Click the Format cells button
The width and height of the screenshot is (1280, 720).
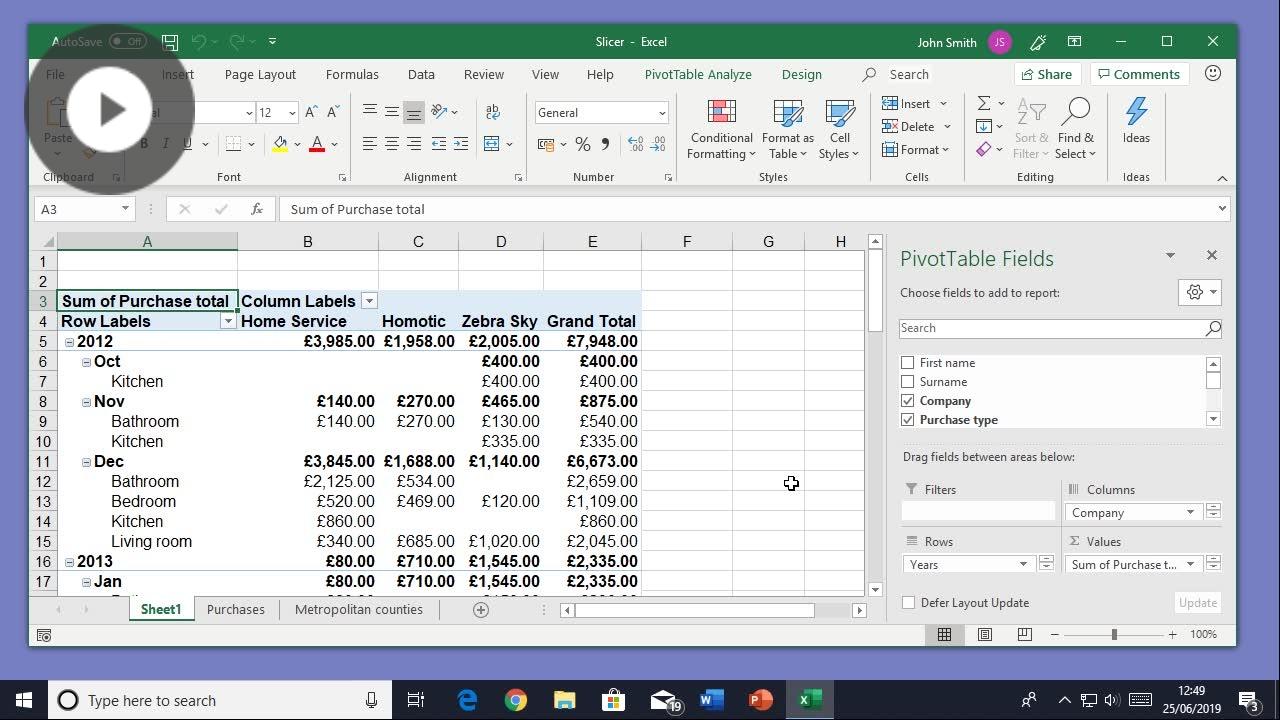pyautogui.click(x=916, y=149)
